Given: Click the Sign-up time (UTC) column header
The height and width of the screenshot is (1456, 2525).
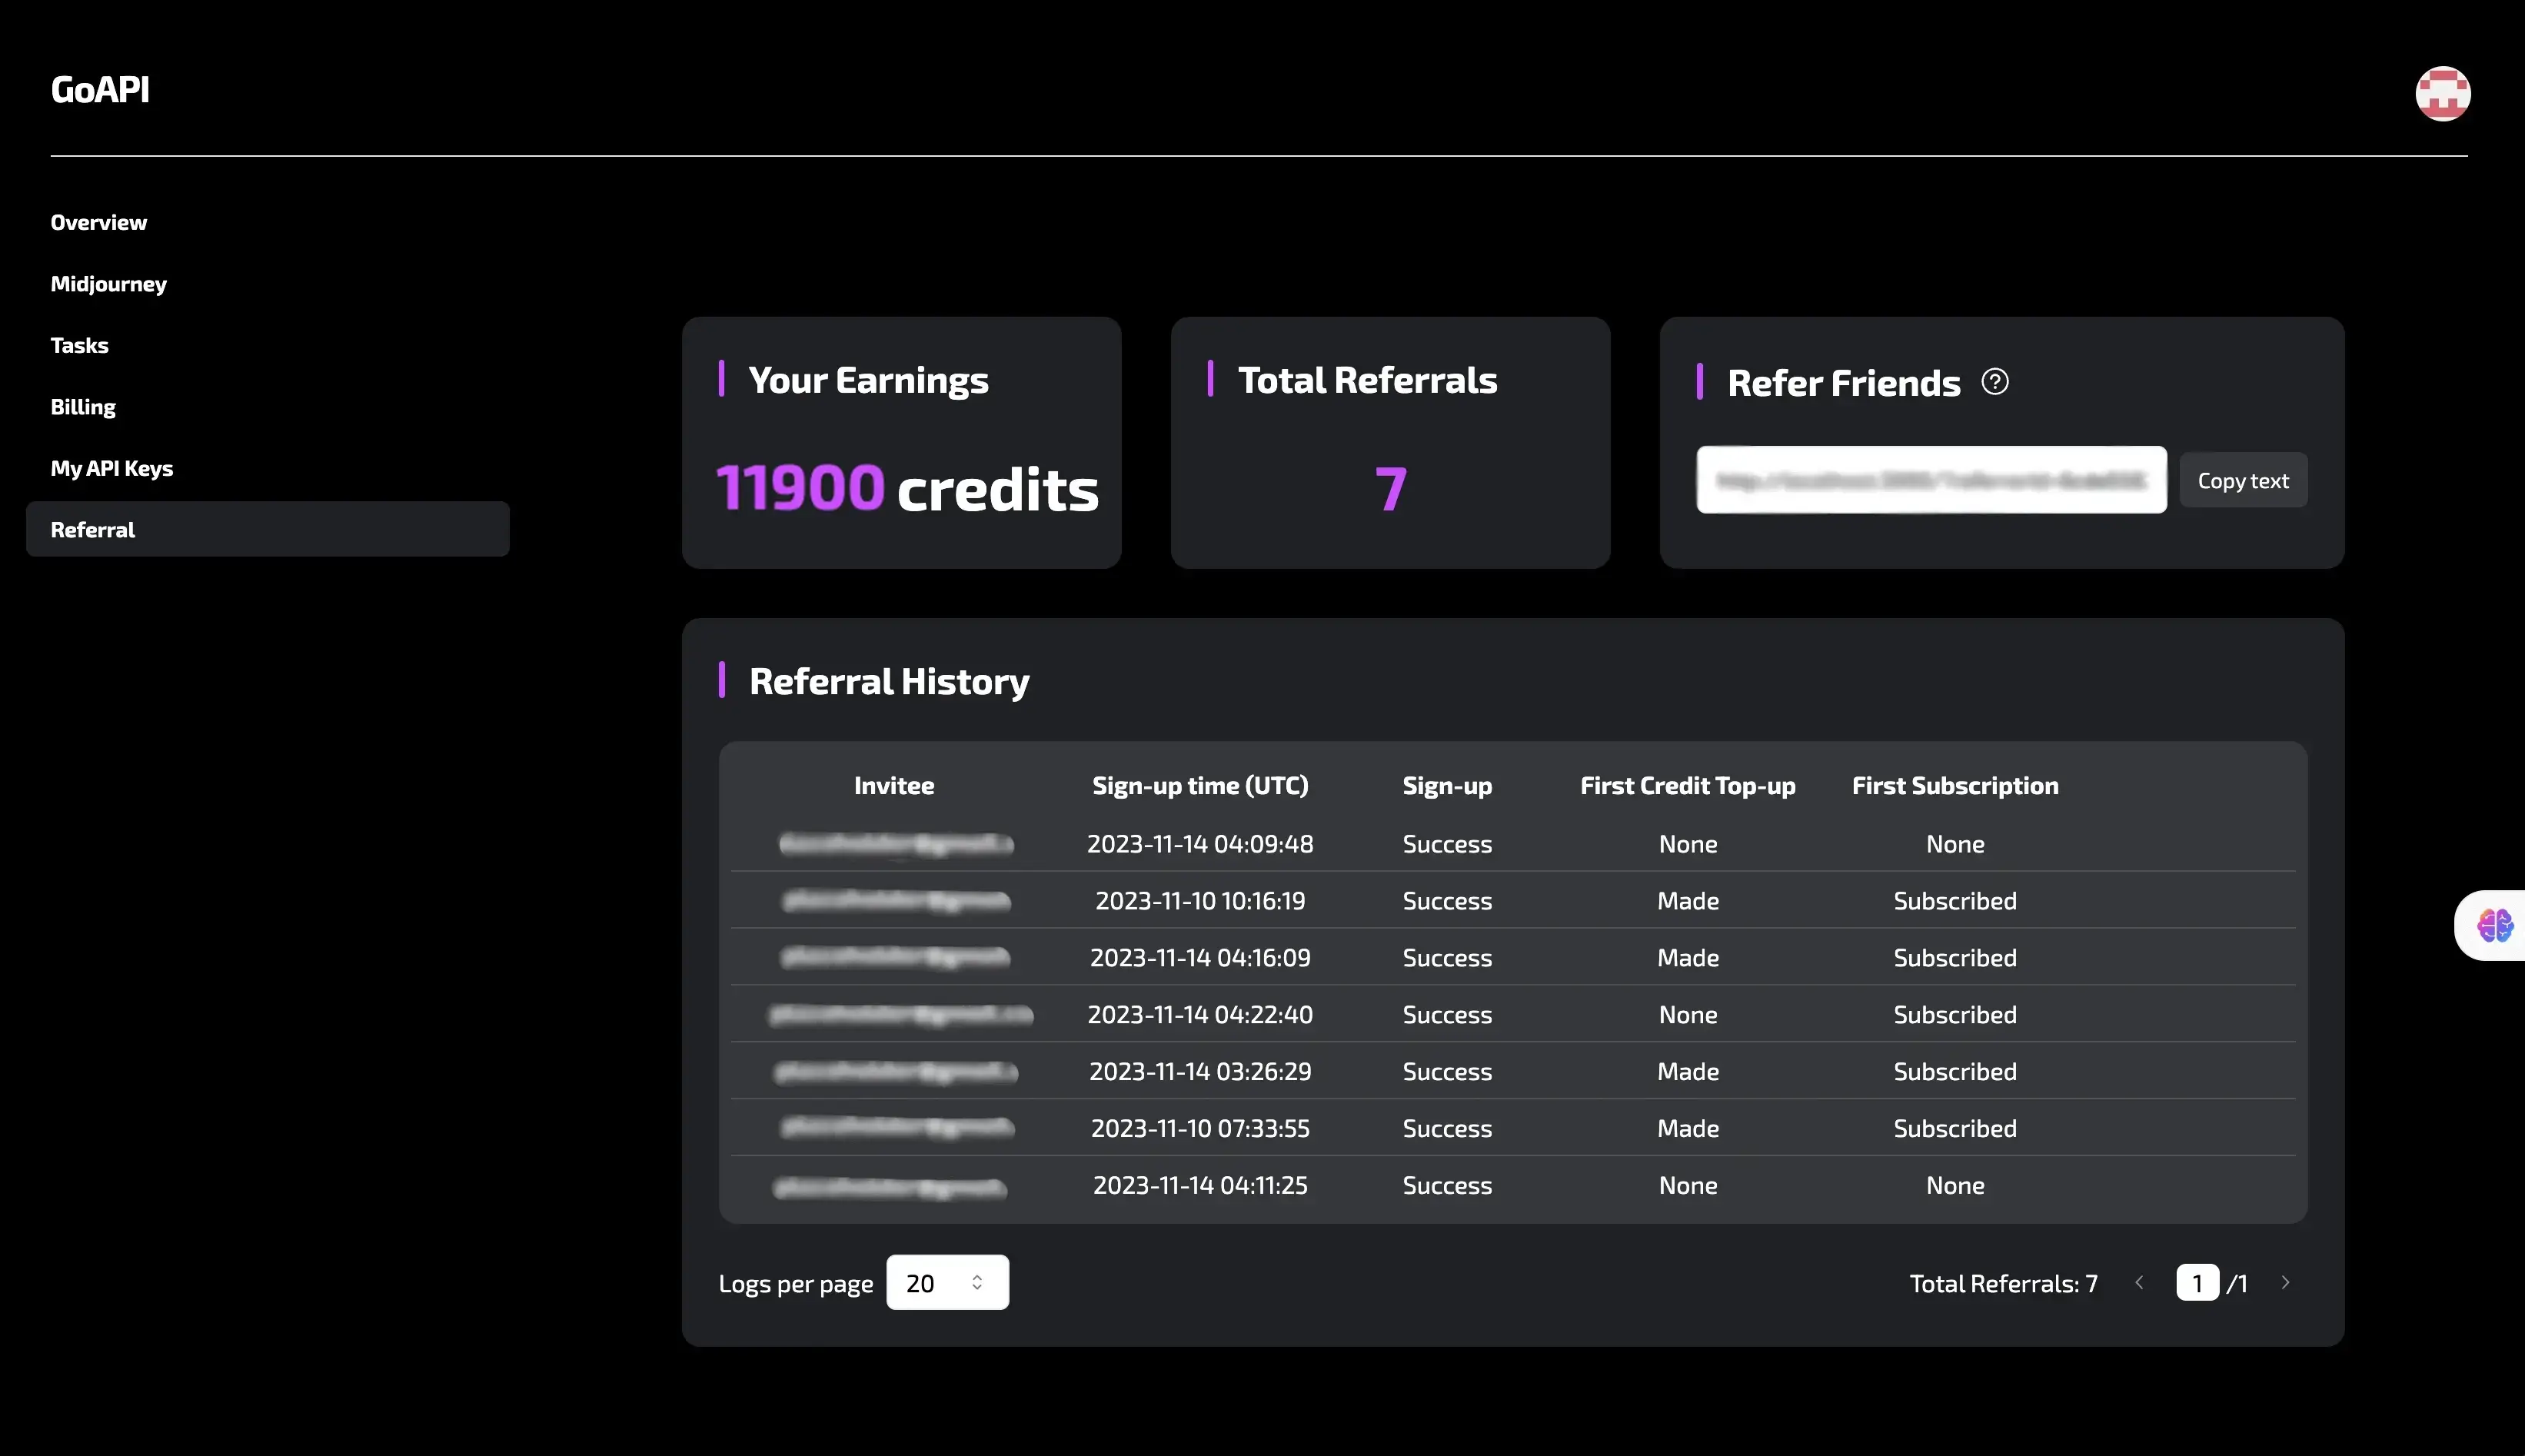Looking at the screenshot, I should click(x=1199, y=786).
